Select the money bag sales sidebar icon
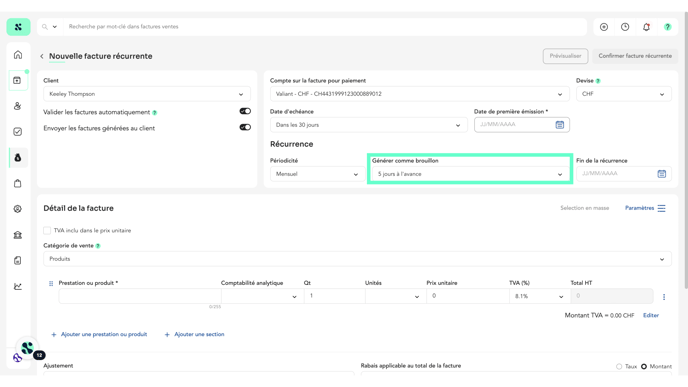This screenshot has height=387, width=688. coord(18,158)
